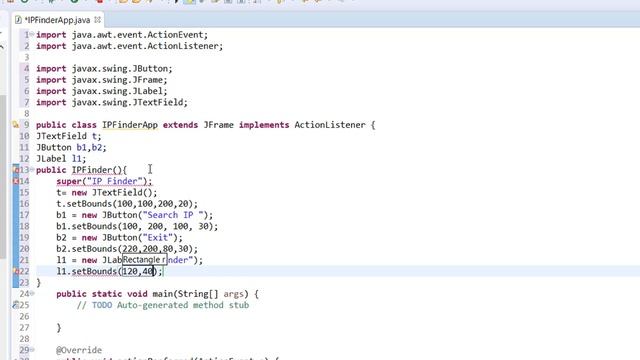
Task: Click line number 3 in the gutter
Action: (x=27, y=57)
